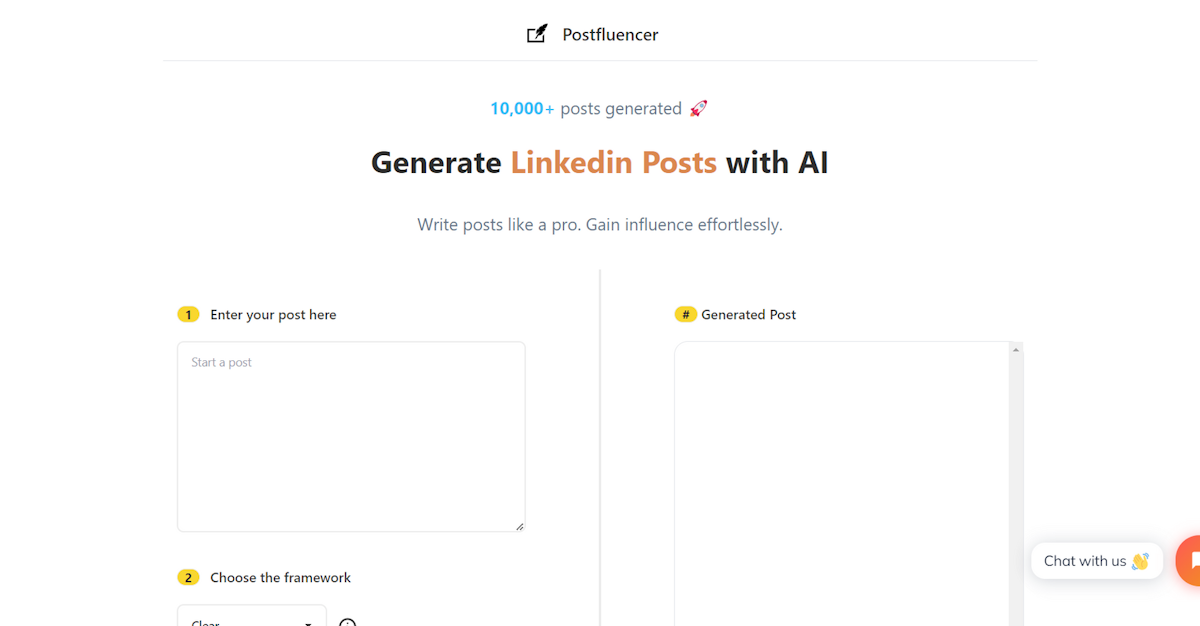Click the yellow step 2 badge
Screen dimensions: 1200x626
tap(189, 577)
